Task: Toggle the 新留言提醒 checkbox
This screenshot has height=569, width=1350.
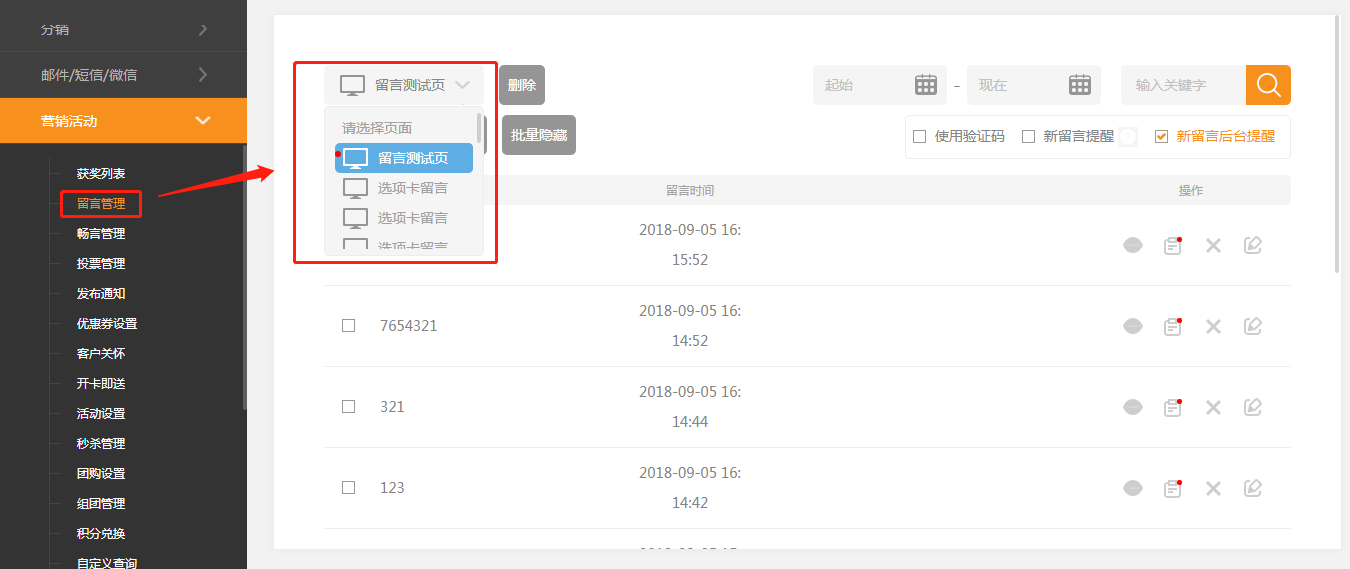Action: (1028, 137)
